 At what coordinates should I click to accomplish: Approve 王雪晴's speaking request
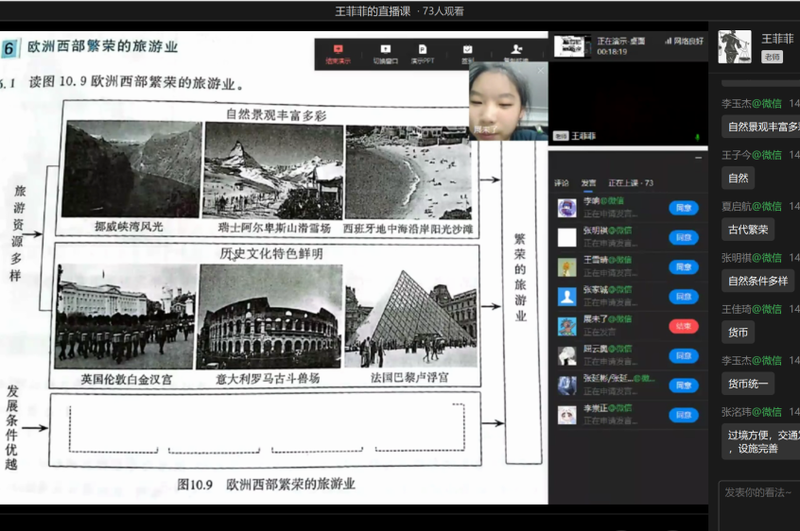(683, 267)
